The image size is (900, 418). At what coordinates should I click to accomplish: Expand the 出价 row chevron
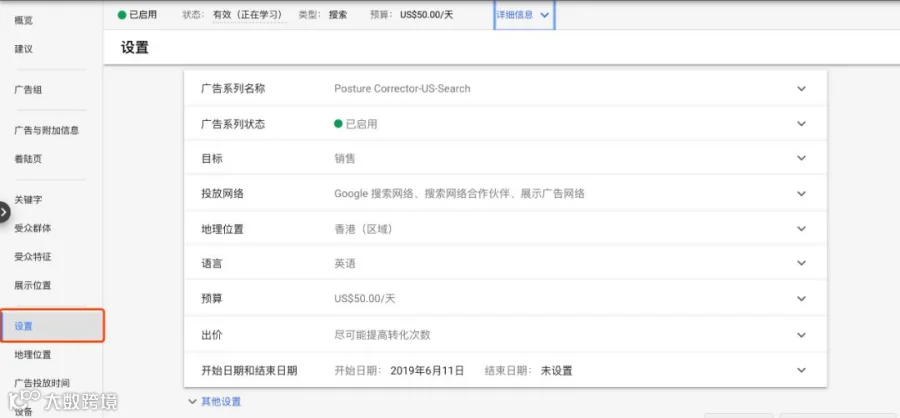801,335
